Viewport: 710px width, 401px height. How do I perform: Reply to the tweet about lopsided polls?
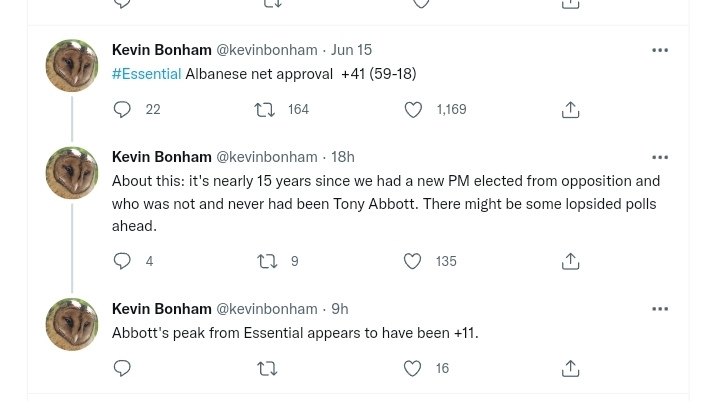point(123,261)
